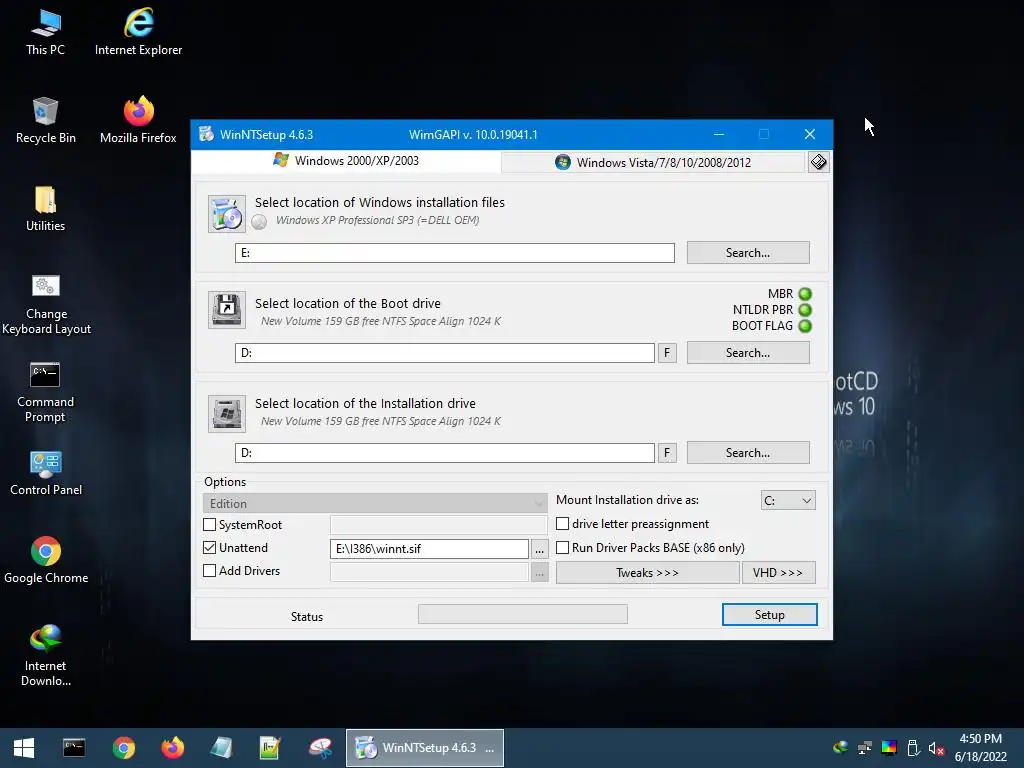Click the disk/diamond icon beside Vista tab
1024x768 pixels.
818,162
